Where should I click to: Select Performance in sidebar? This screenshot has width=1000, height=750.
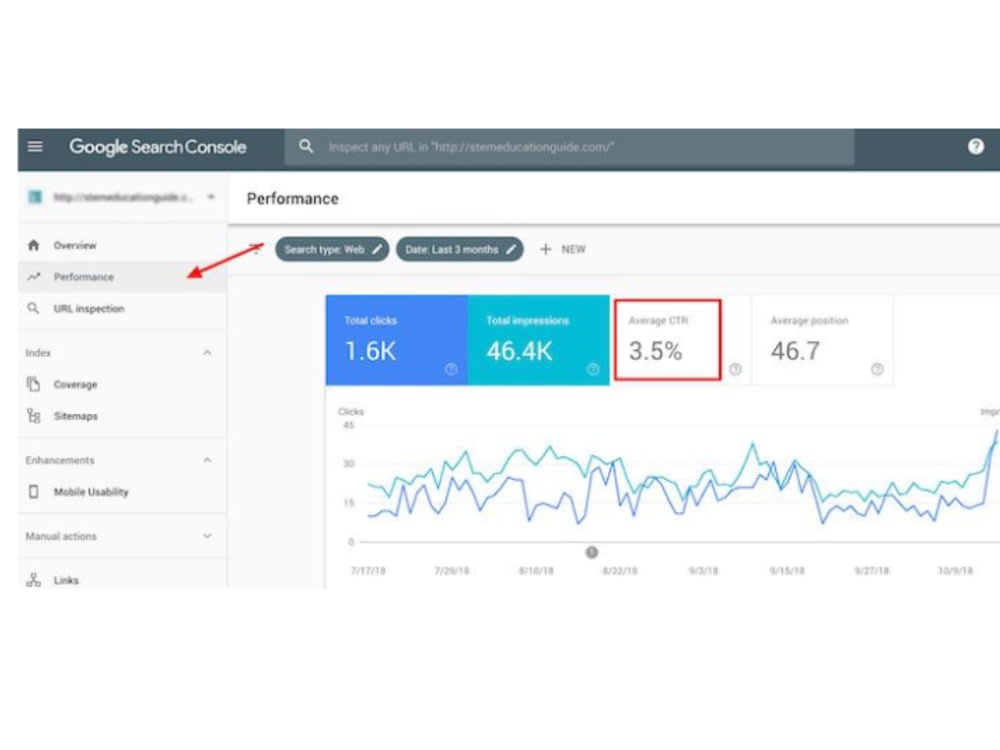[x=122, y=277]
